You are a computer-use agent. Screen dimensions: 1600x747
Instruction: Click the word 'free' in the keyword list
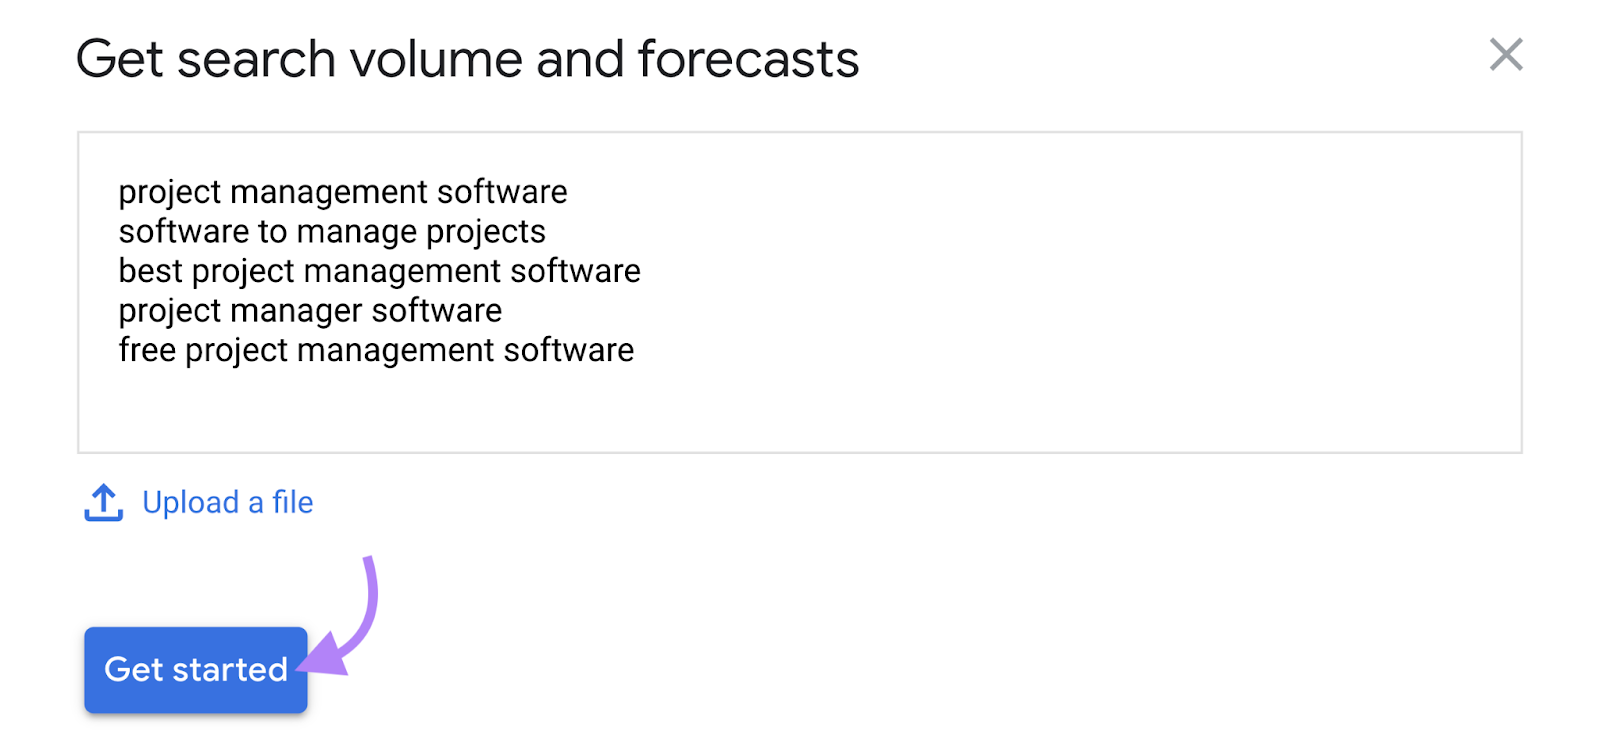[147, 351]
